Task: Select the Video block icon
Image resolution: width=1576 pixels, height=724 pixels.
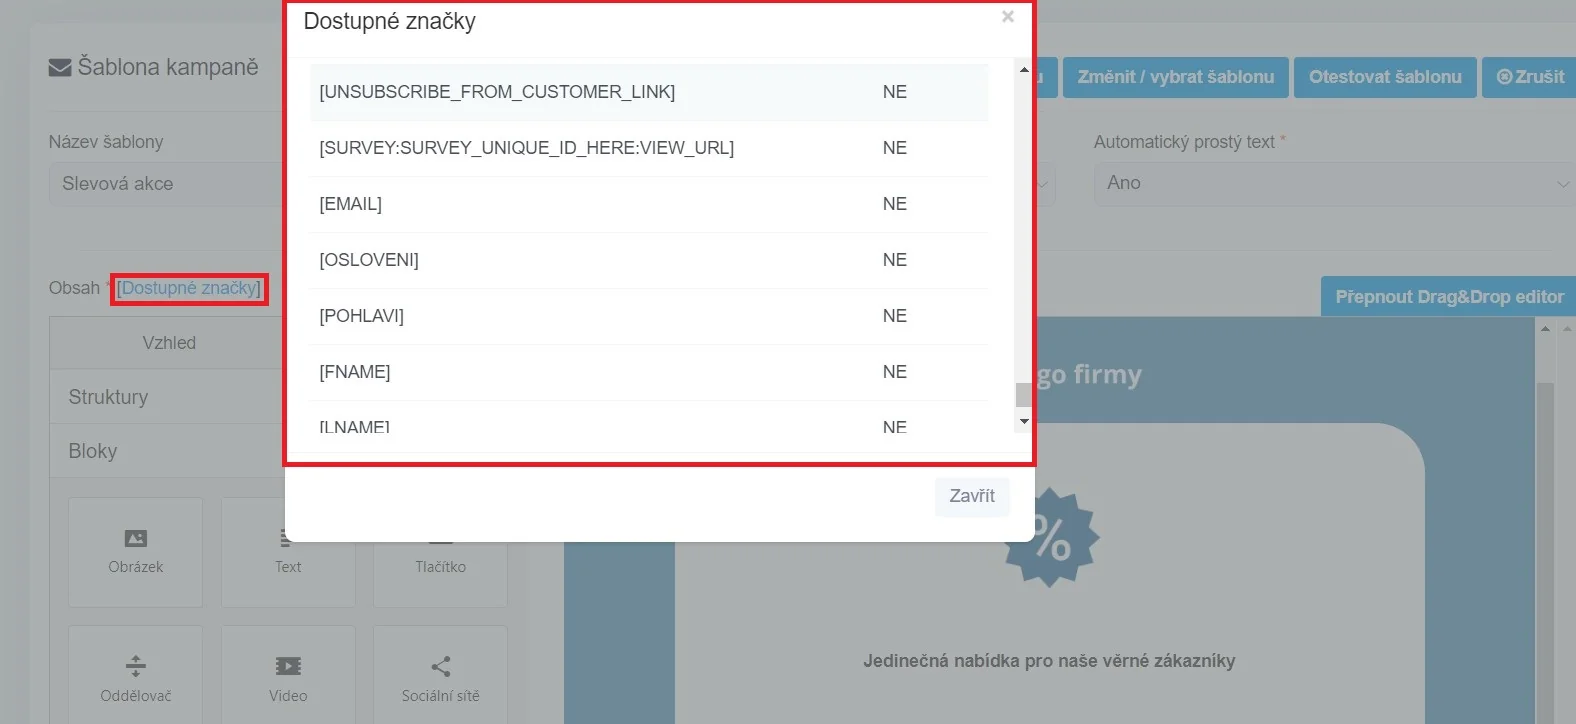Action: tap(288, 666)
